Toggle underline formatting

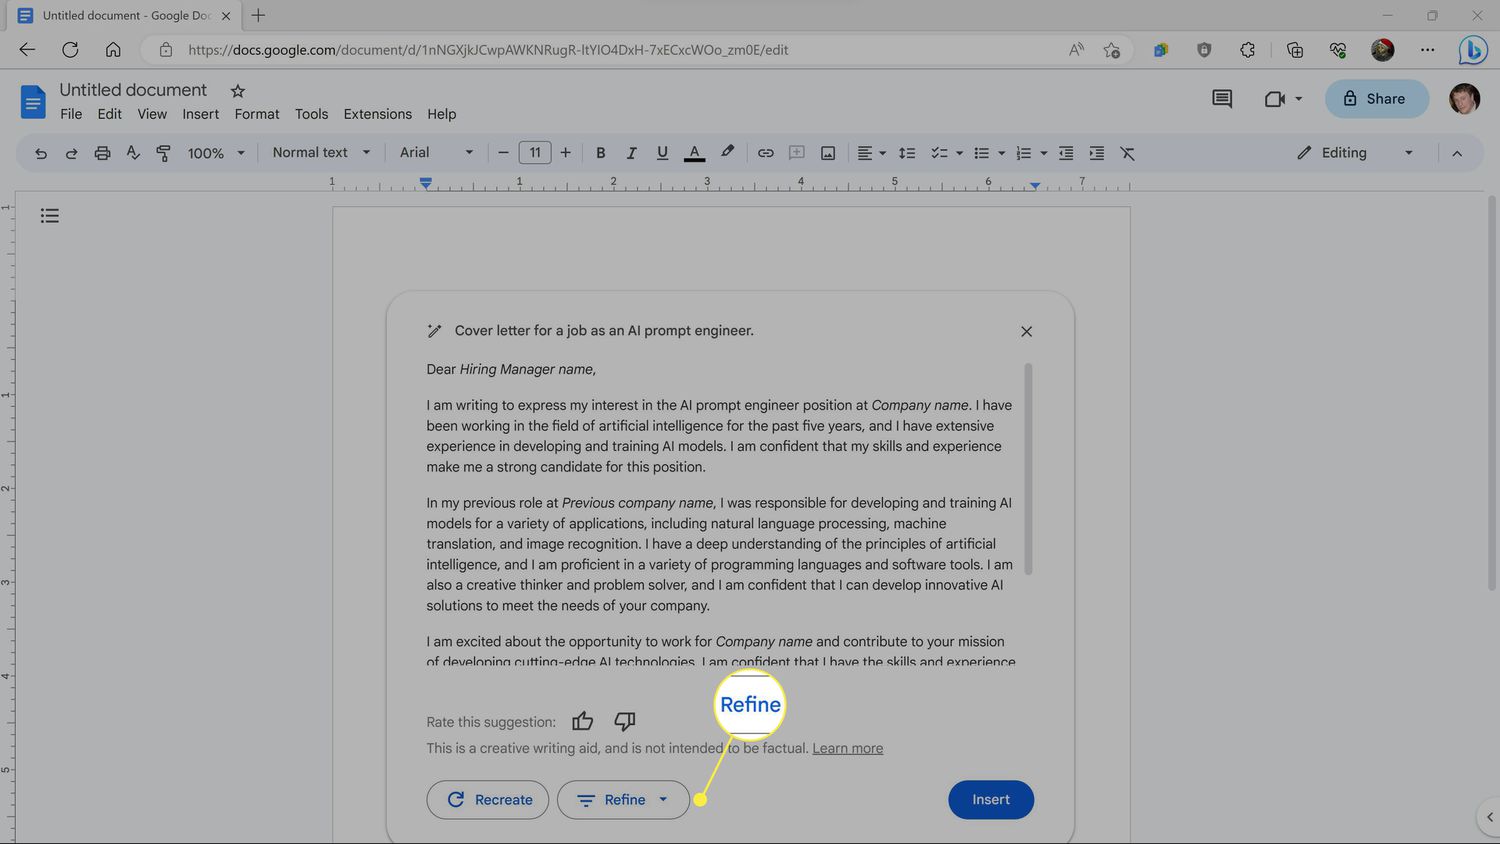tap(662, 153)
